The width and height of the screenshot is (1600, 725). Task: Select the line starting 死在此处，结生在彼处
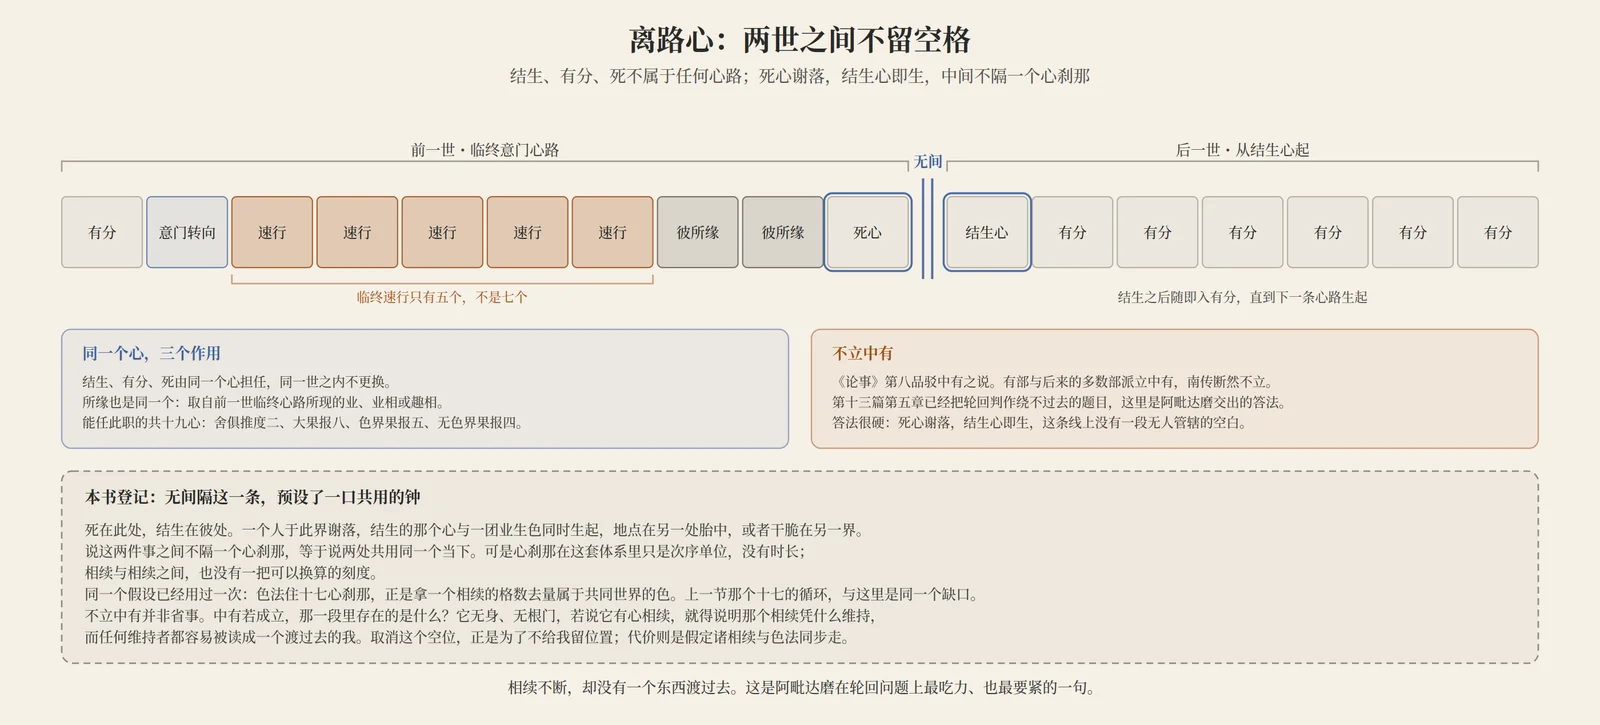pos(476,530)
